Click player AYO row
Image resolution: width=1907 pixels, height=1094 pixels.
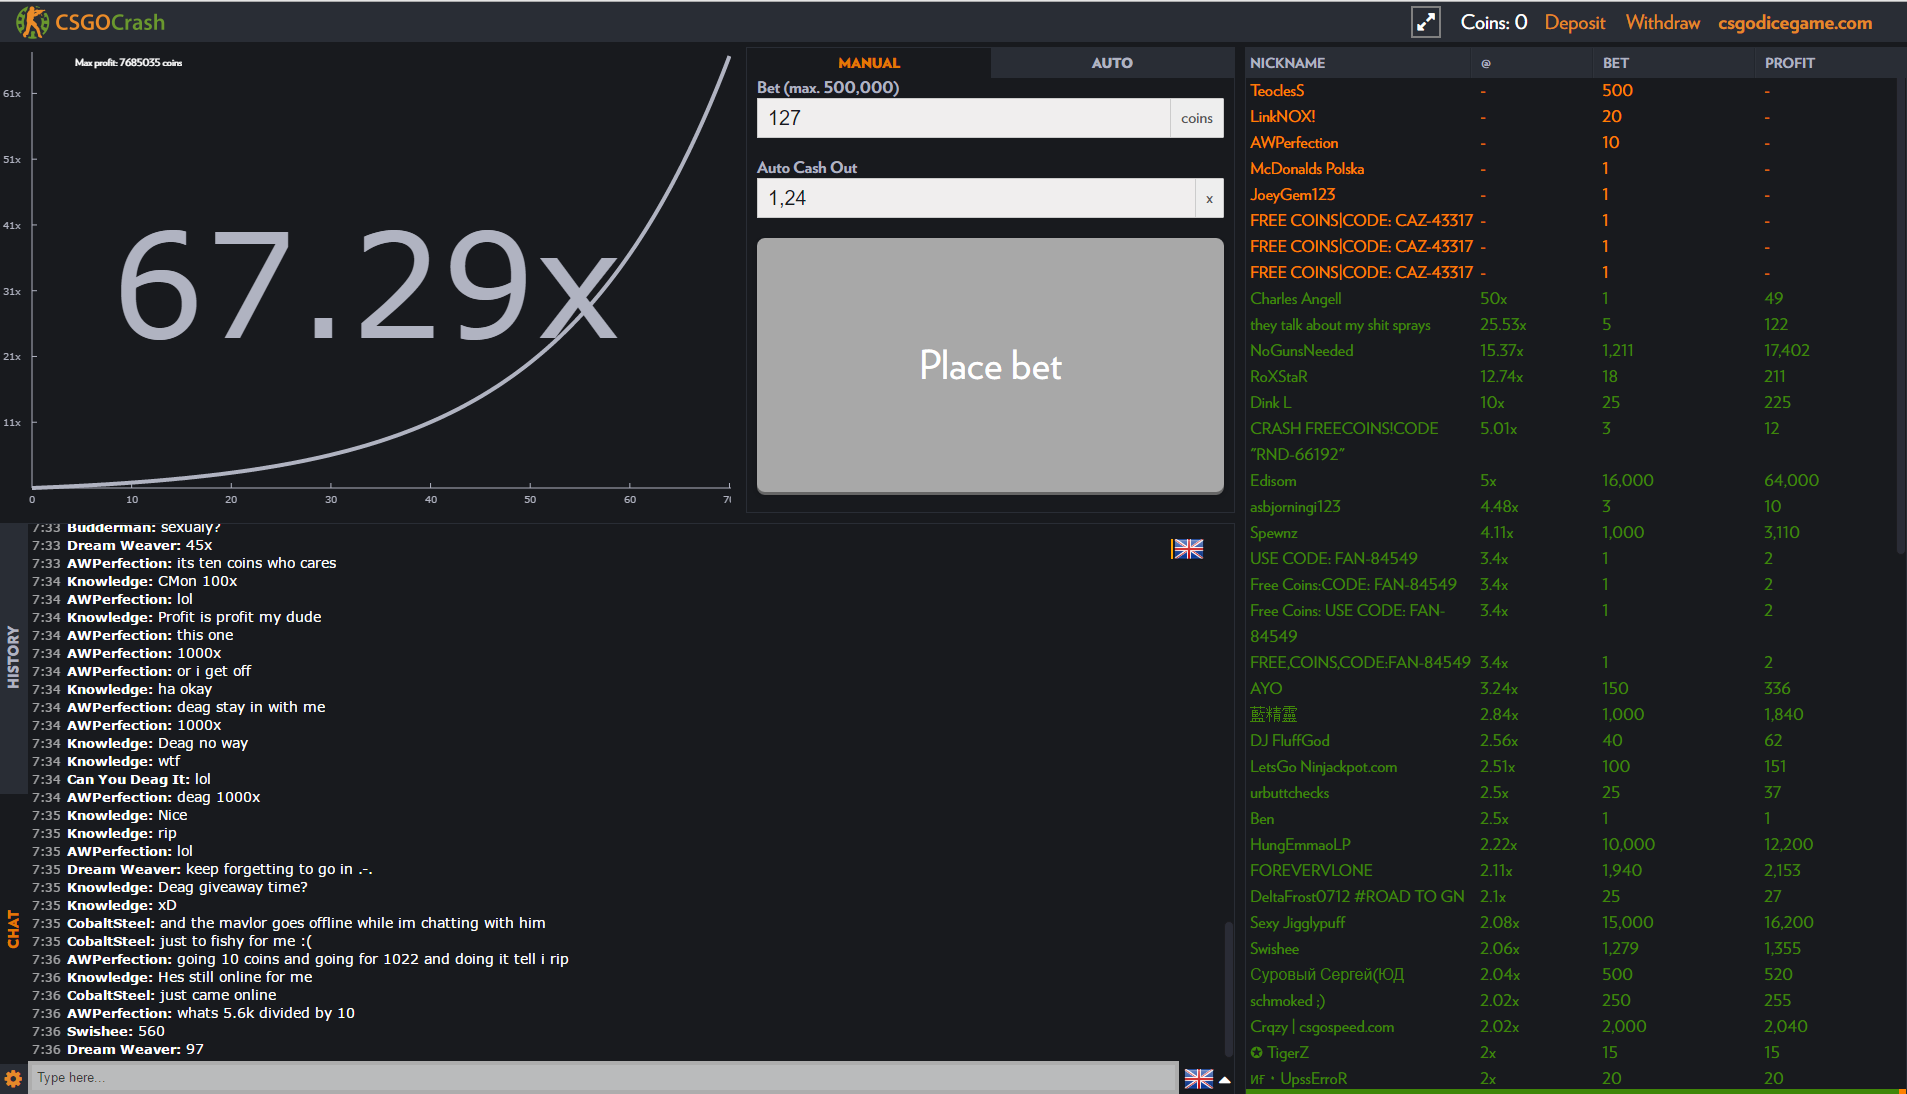click(x=1571, y=688)
